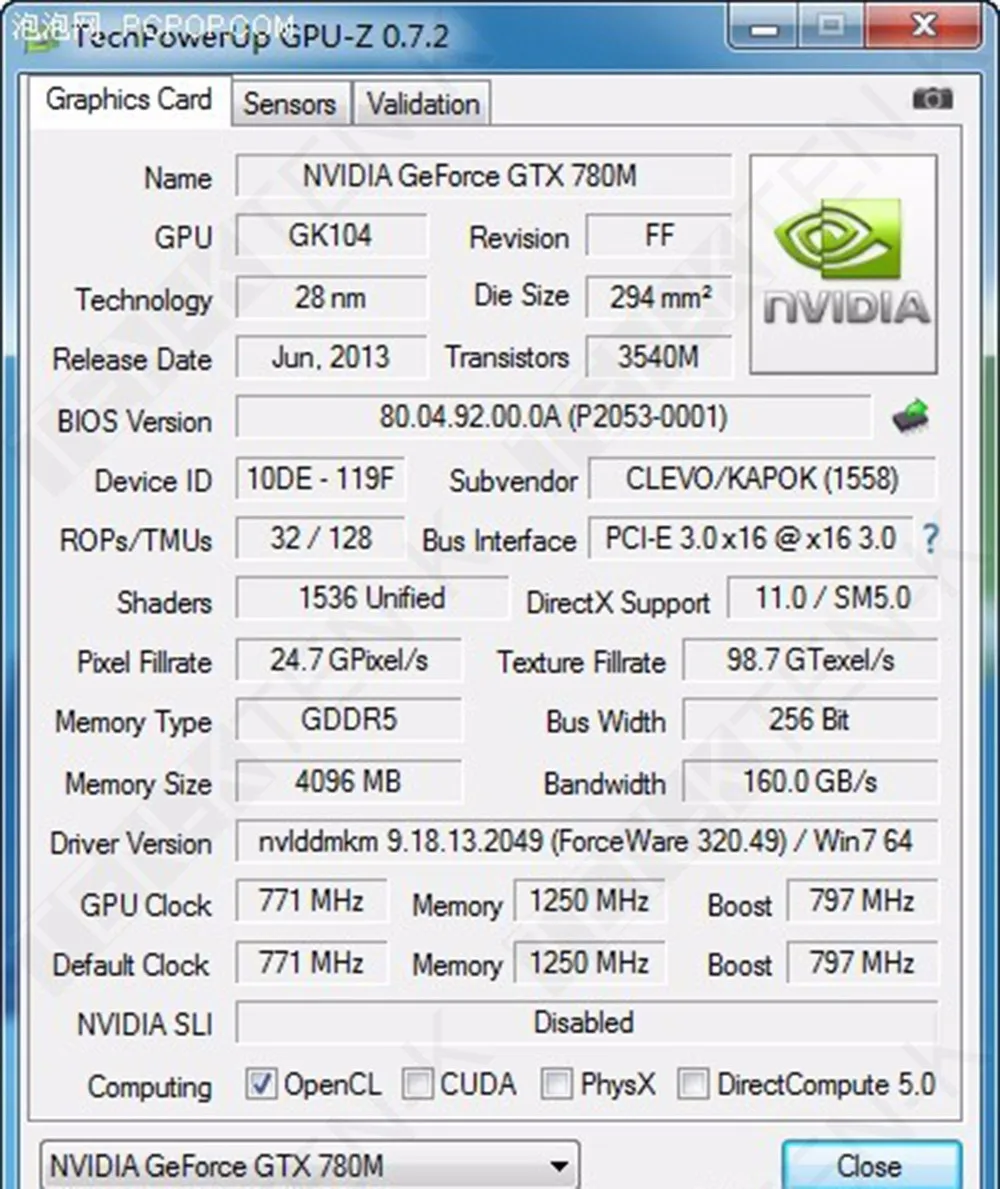Click Bus Width field 256 Bit

point(810,720)
